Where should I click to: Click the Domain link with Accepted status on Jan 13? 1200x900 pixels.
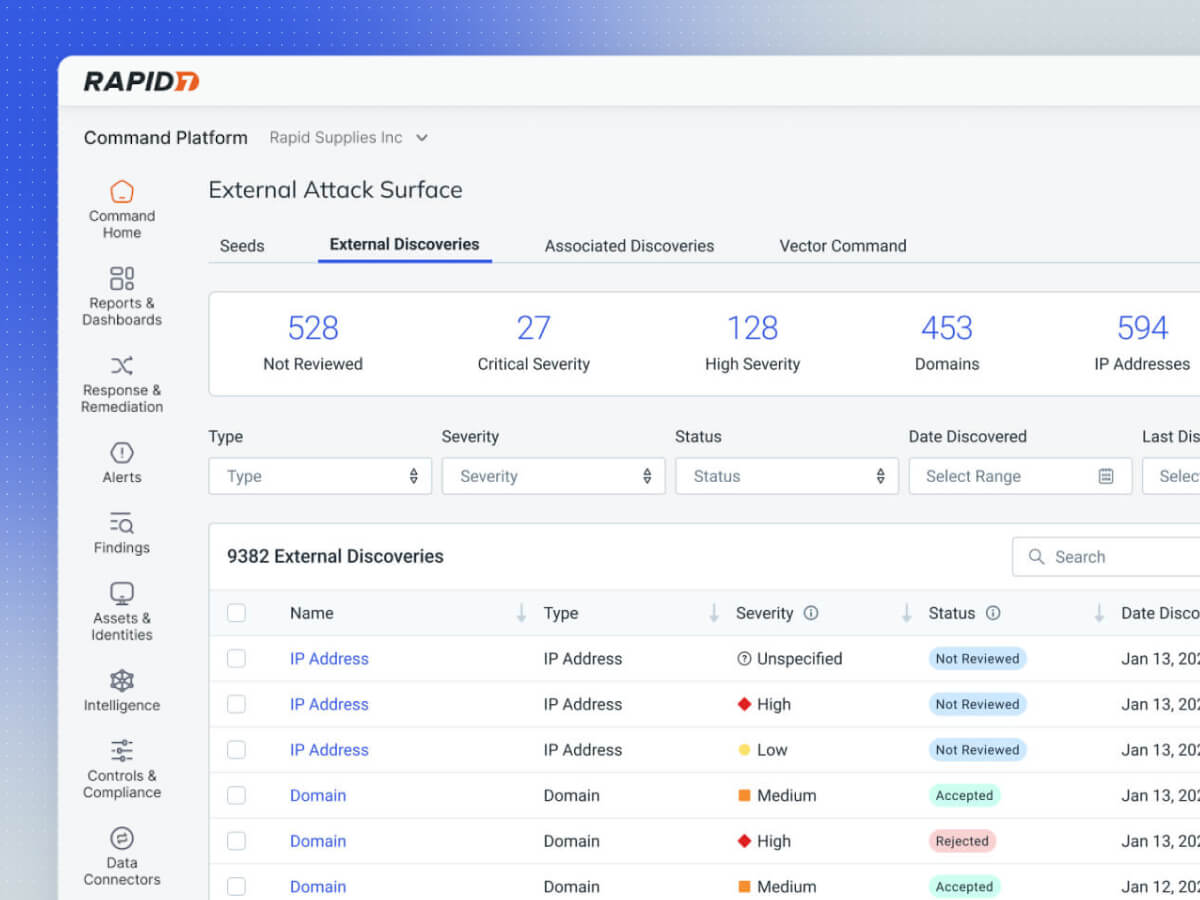tap(318, 796)
